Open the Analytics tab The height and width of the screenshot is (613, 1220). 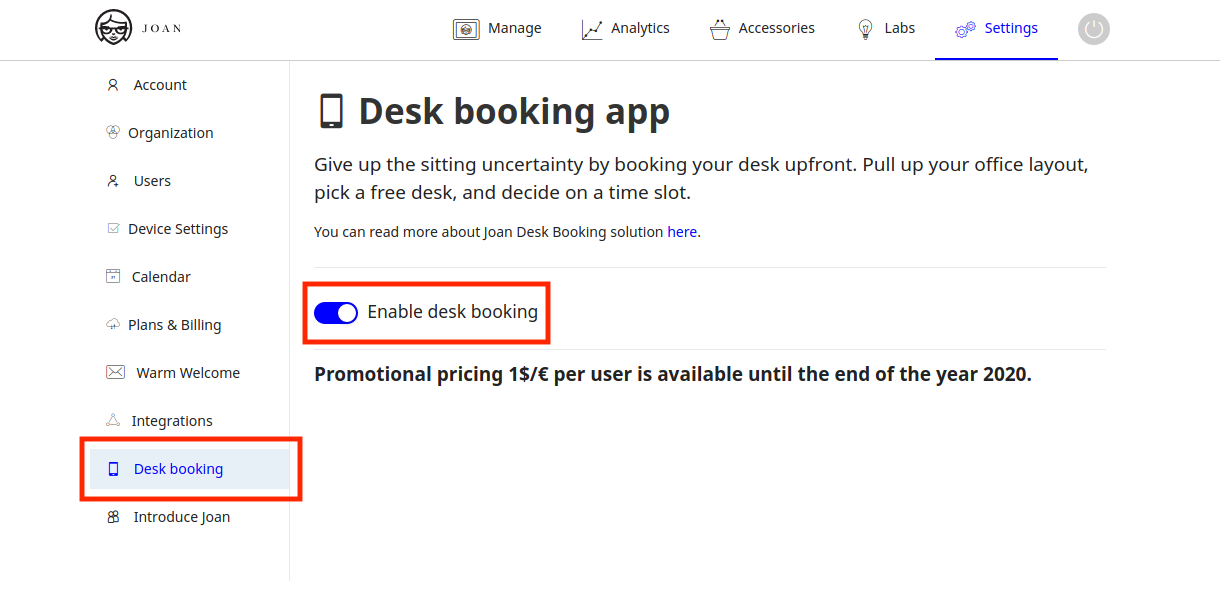pos(625,29)
